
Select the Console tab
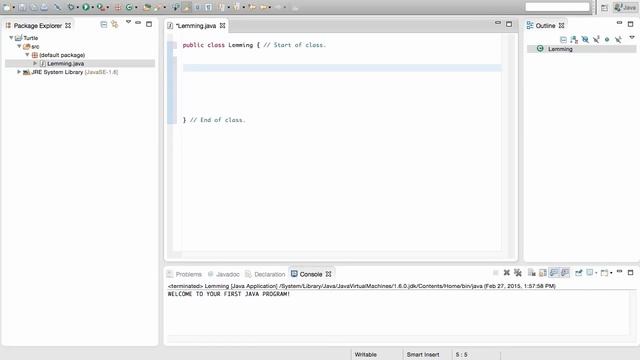[x=311, y=274]
